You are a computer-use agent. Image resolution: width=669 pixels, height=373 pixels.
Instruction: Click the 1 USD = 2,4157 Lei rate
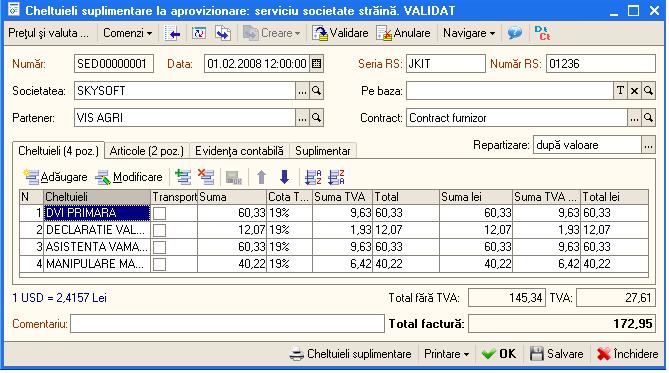[59, 297]
